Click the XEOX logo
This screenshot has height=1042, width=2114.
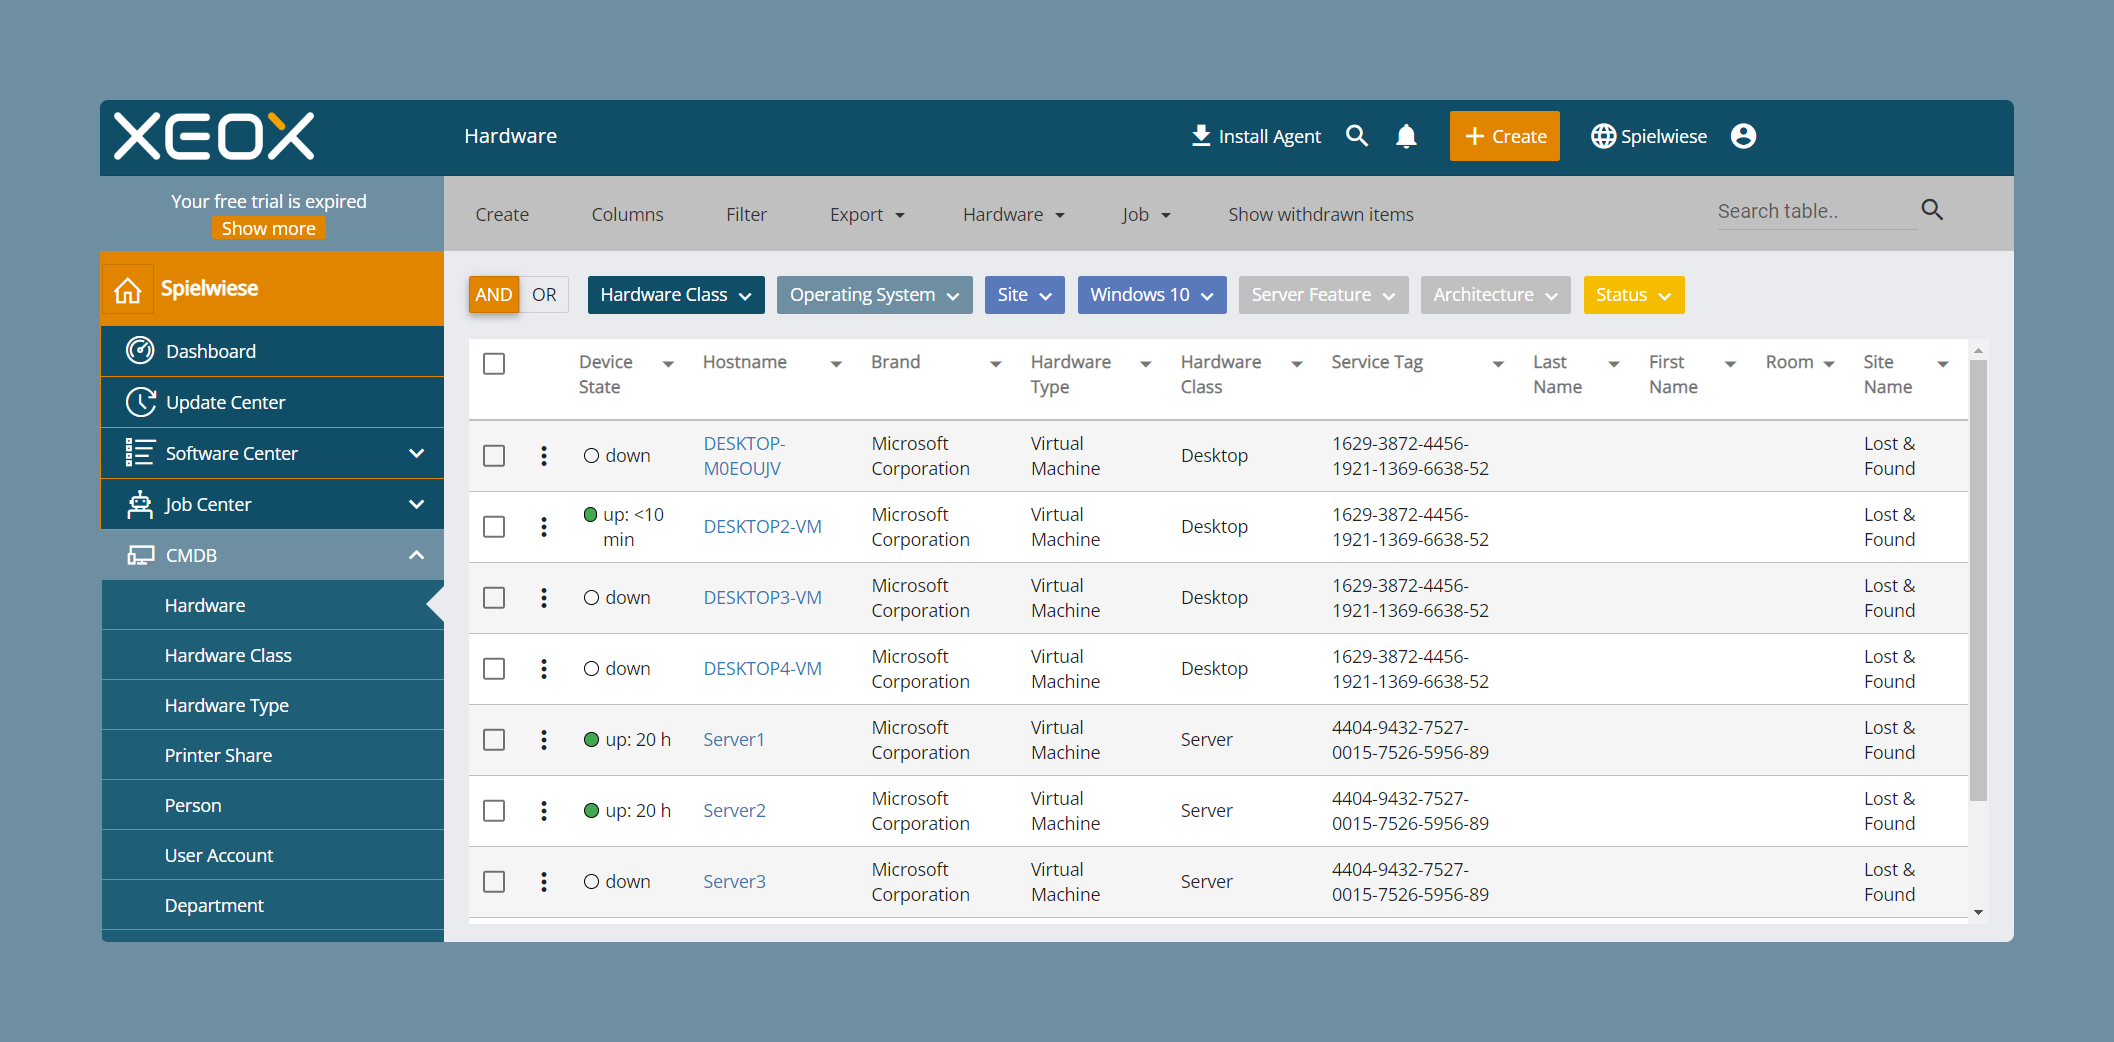coord(214,136)
